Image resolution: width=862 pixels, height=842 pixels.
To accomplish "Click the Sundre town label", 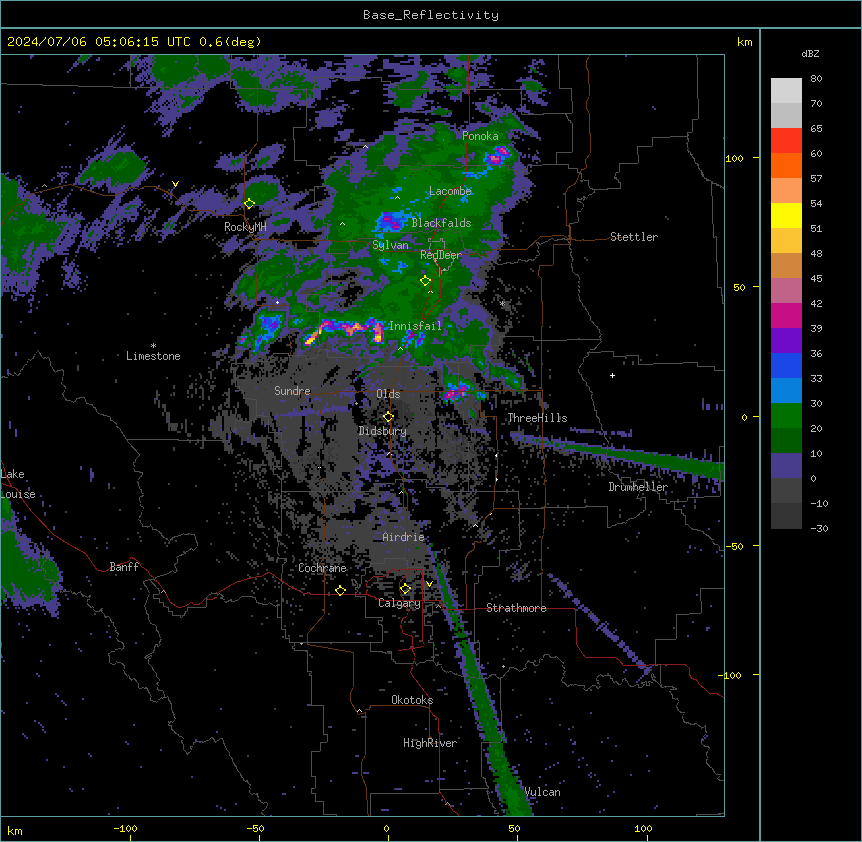I will [x=292, y=391].
